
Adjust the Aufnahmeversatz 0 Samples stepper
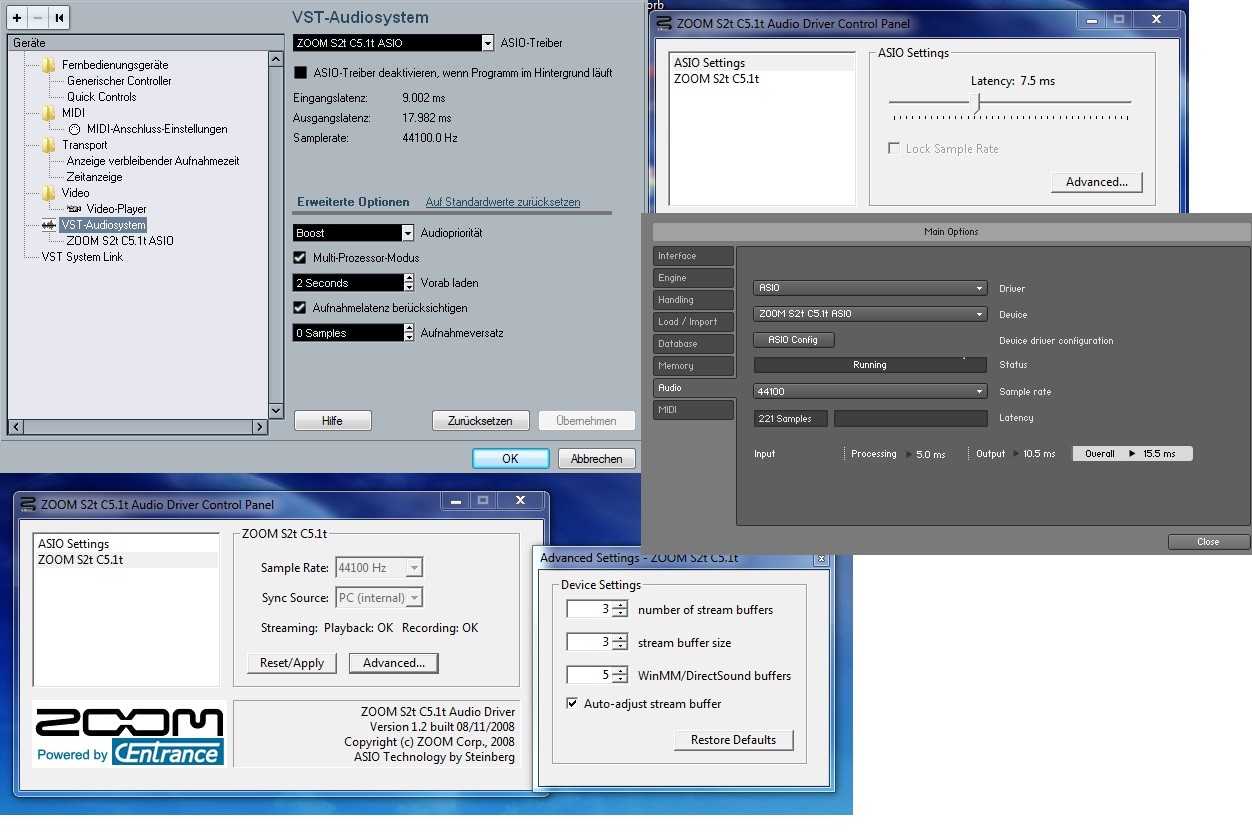408,333
